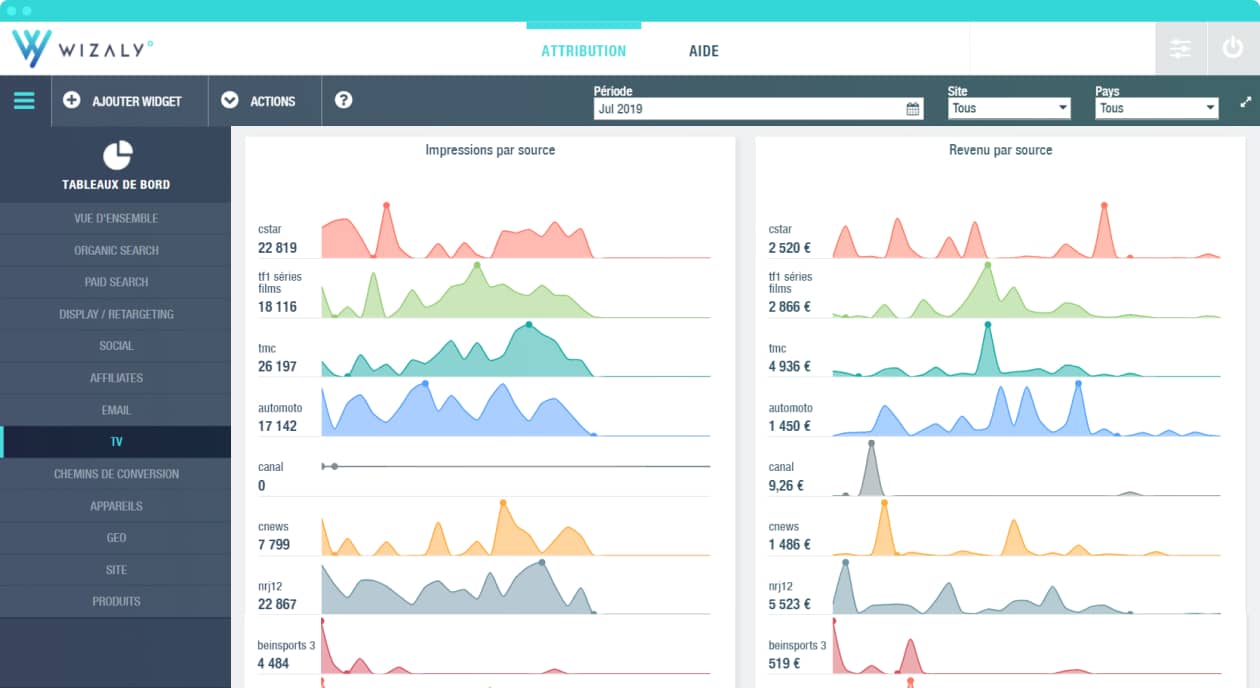Image resolution: width=1260 pixels, height=688 pixels.
Task: Click the Actions chevron icon
Action: point(230,100)
